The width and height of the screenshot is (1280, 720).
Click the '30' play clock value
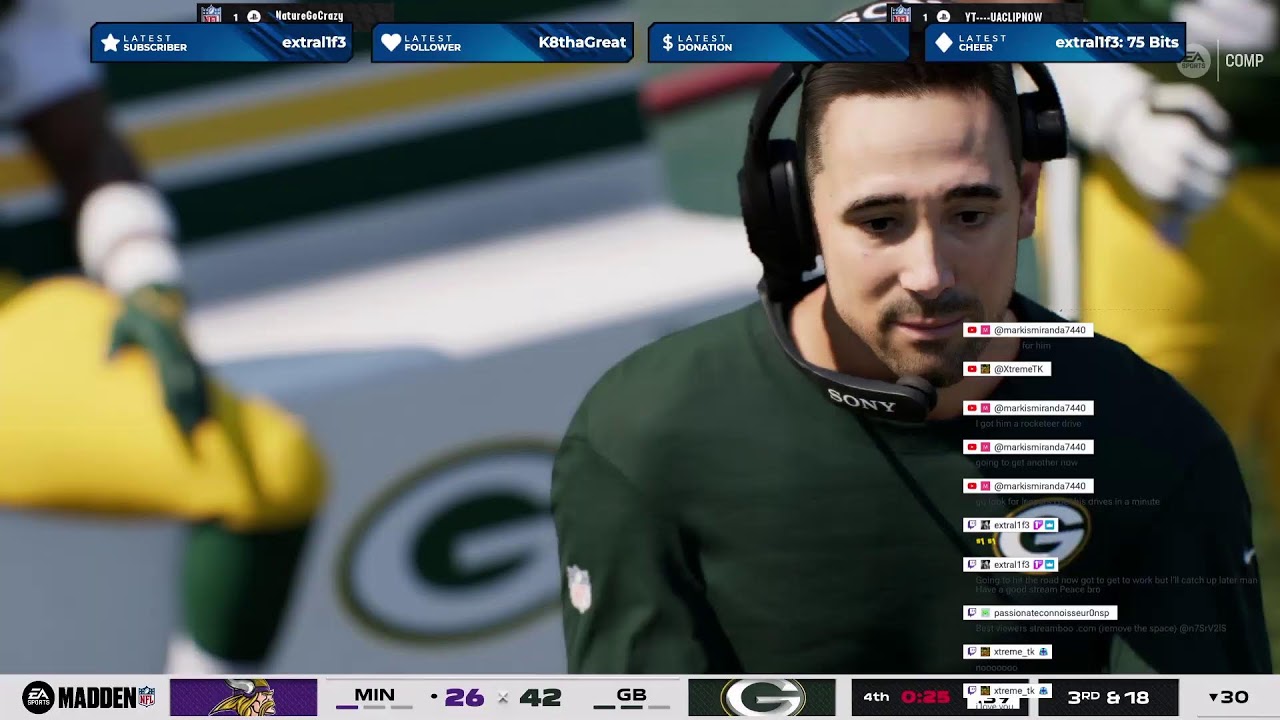pos(1235,698)
